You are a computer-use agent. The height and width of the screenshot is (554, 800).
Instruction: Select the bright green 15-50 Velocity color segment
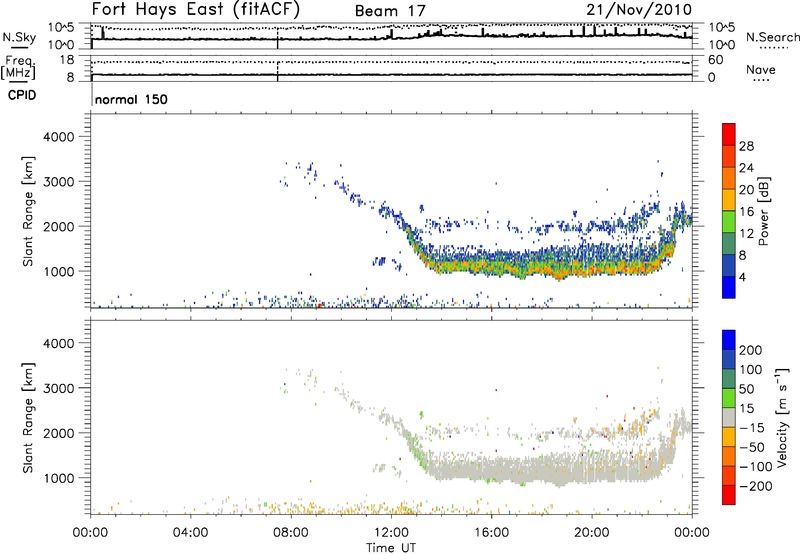tap(729, 398)
